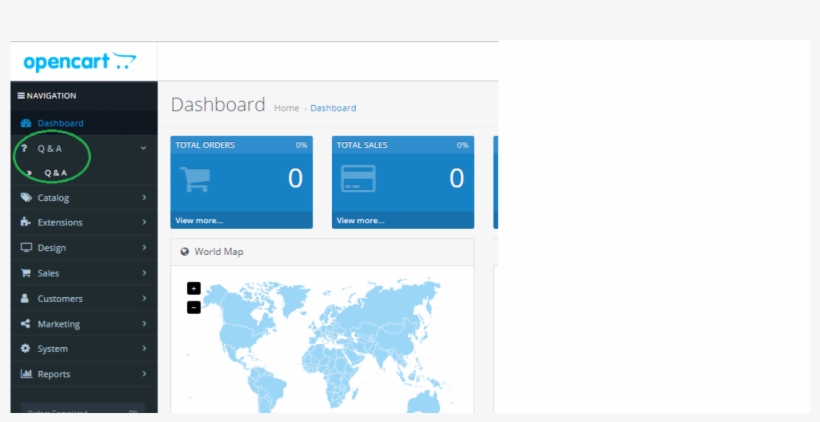
Task: Select the Q & A submenu item
Action: pyautogui.click(x=56, y=173)
